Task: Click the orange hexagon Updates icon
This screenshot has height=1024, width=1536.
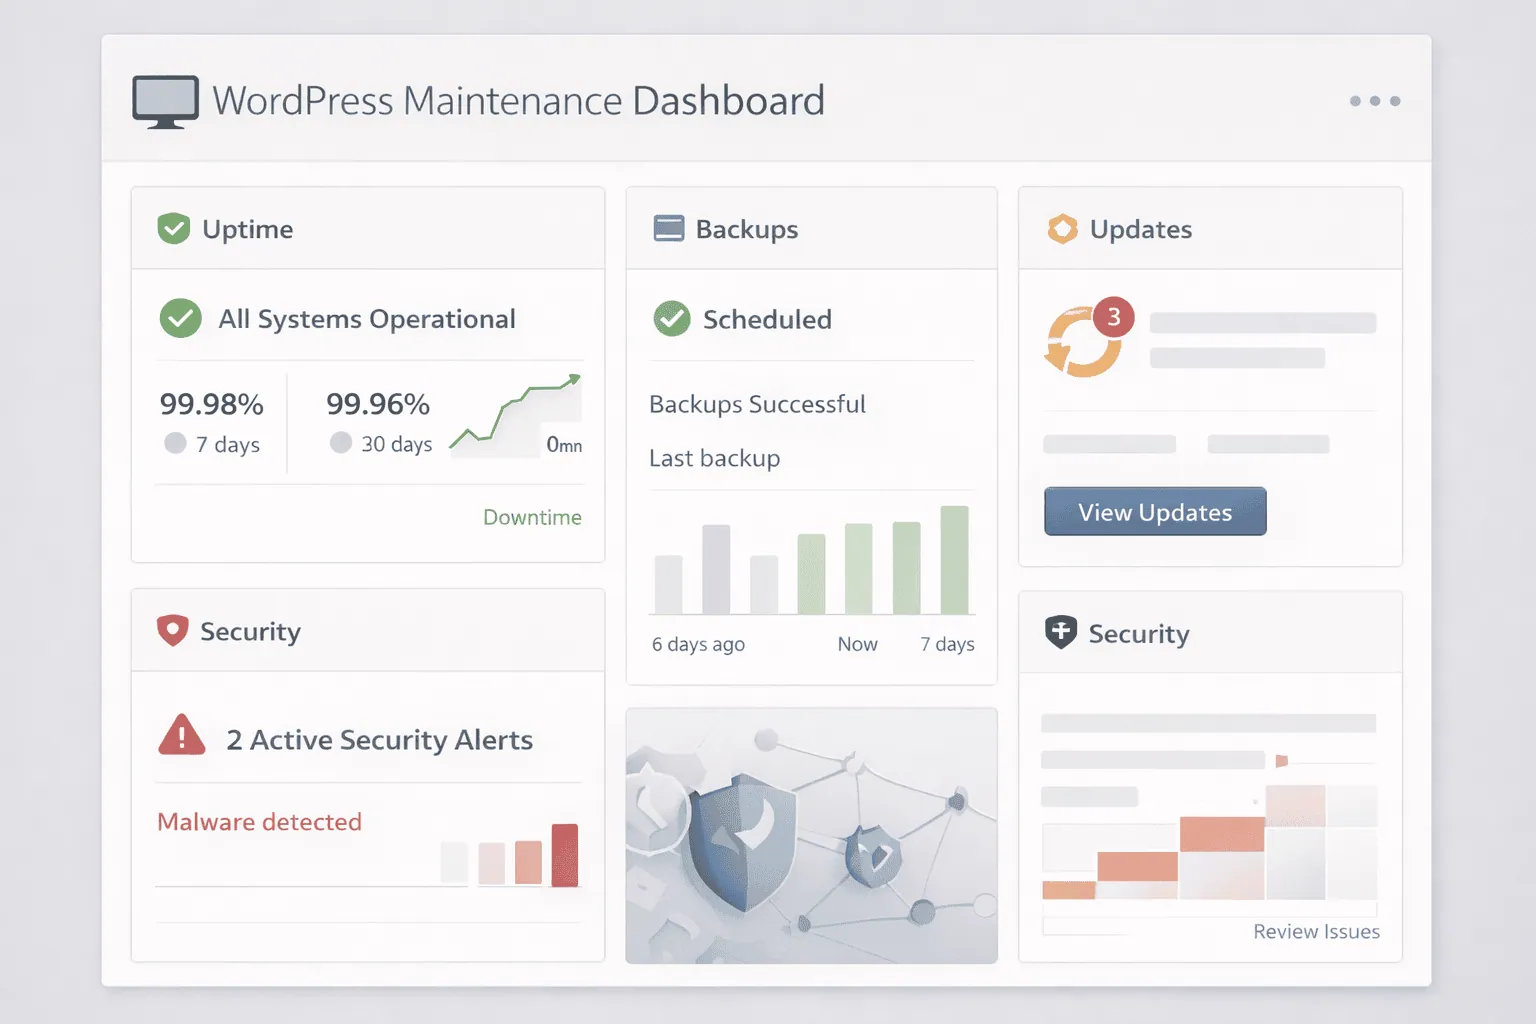Action: click(1062, 229)
